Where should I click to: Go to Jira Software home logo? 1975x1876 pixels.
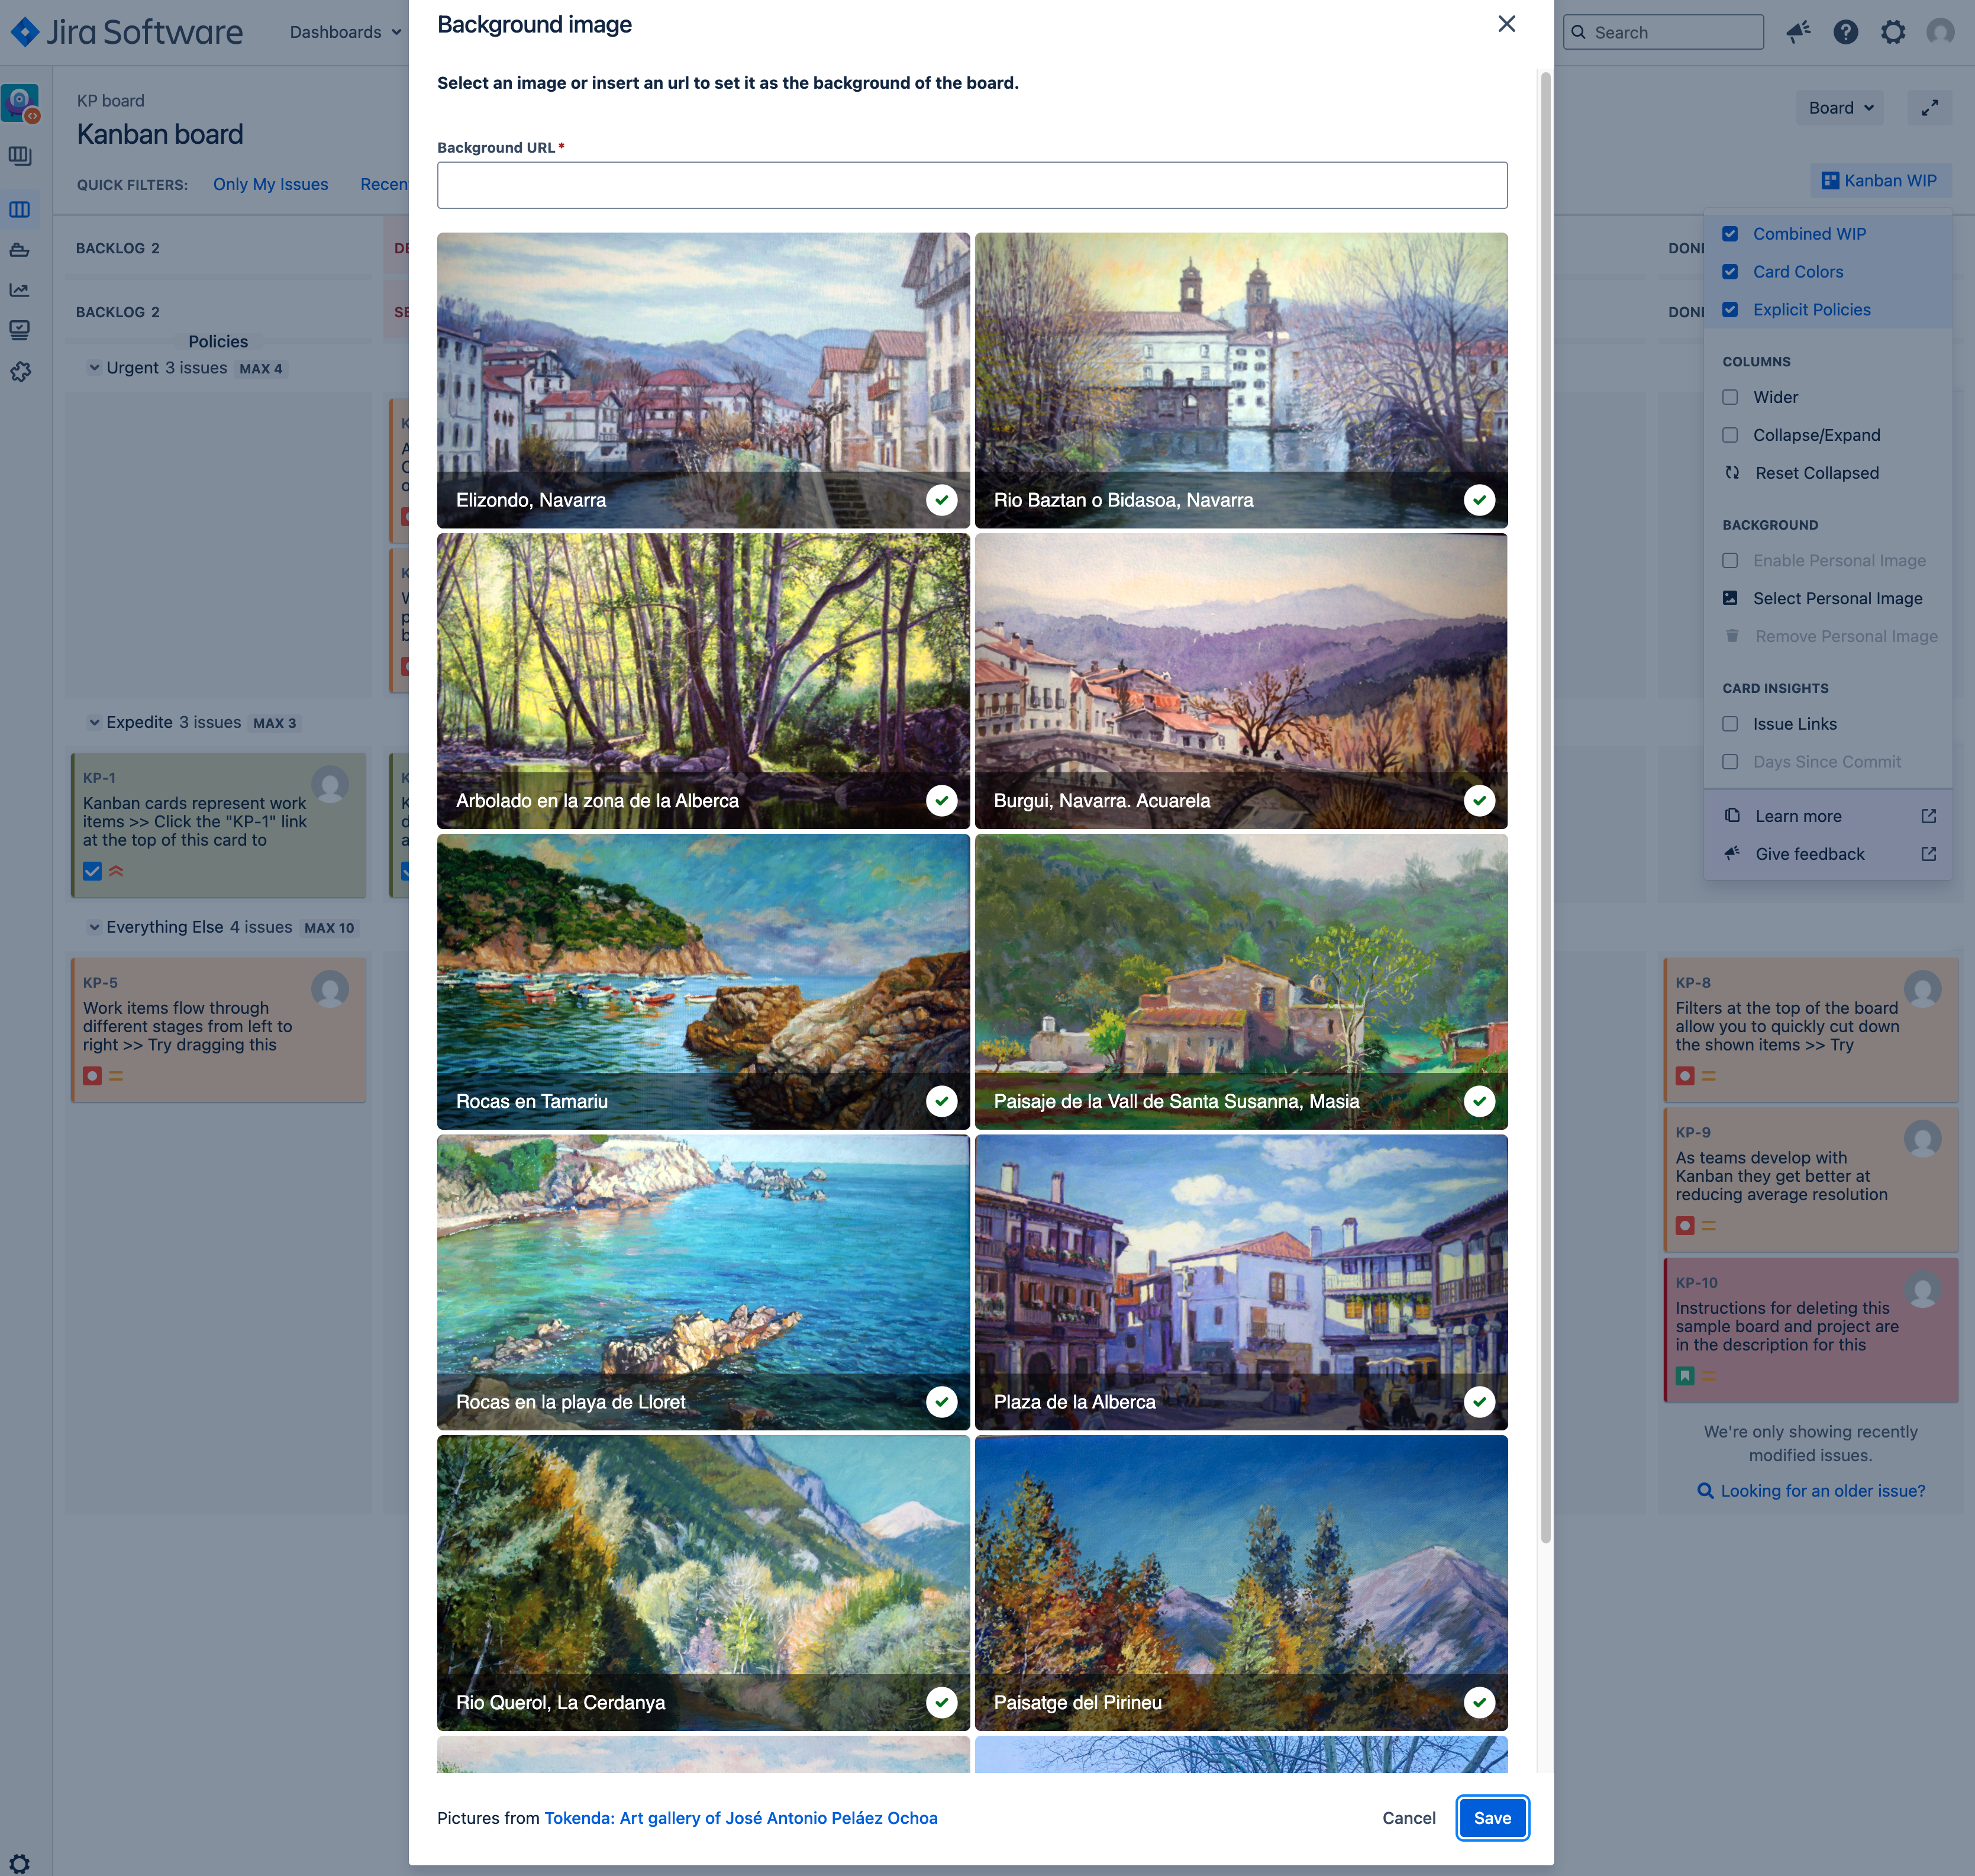tap(127, 32)
